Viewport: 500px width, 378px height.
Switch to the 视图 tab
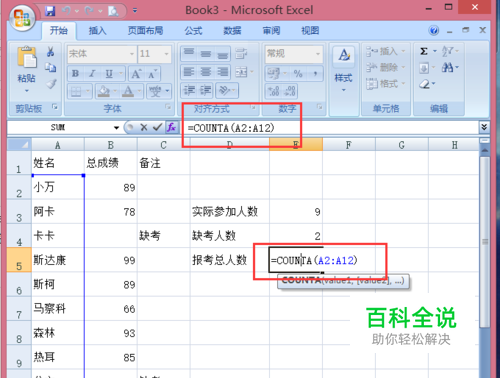(x=310, y=31)
